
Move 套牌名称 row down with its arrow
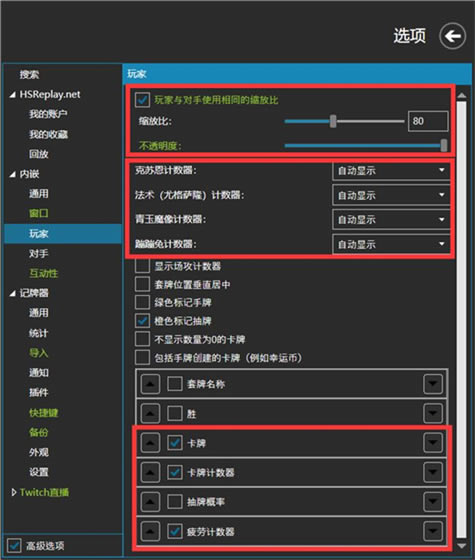tap(433, 384)
